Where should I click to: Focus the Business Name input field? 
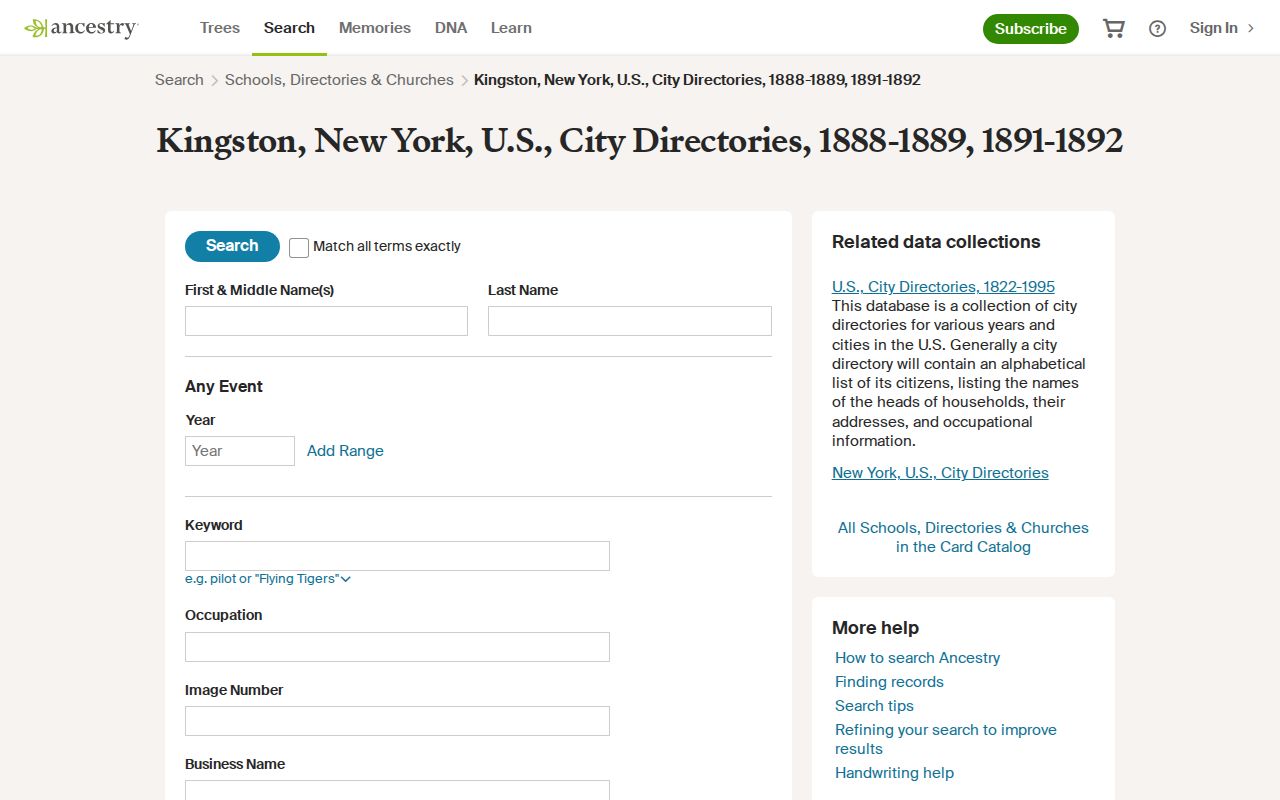coord(397,790)
